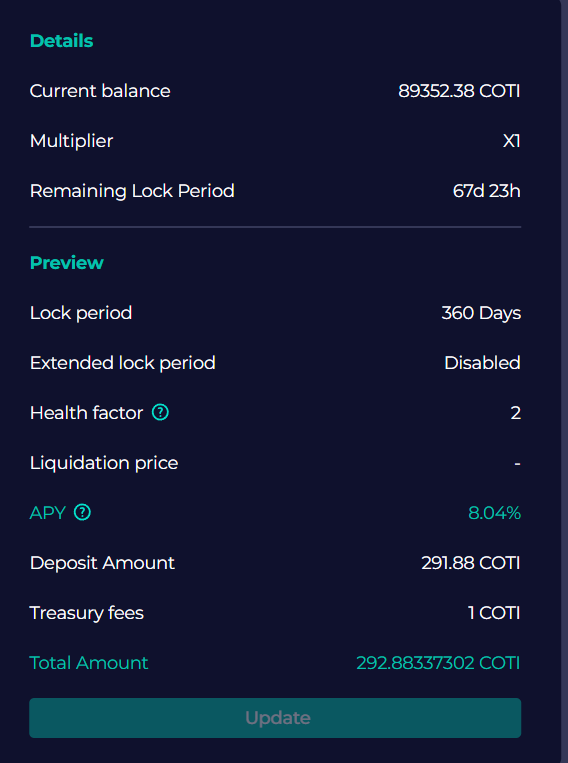The width and height of the screenshot is (568, 763).
Task: Click the 292.88337302 COTI total amount
Action: [x=438, y=663]
